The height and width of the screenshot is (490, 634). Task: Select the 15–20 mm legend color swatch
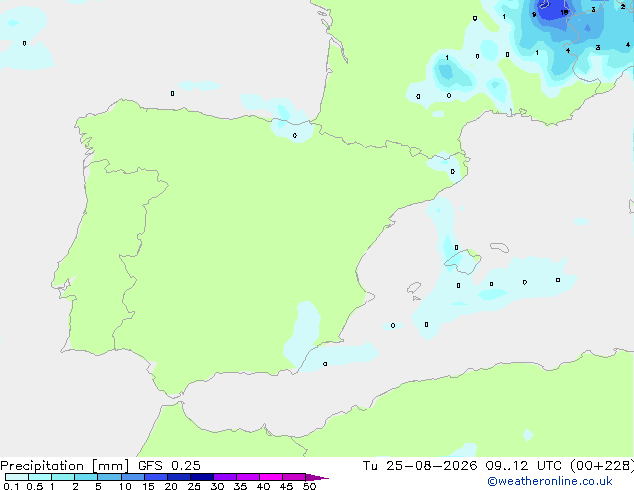point(156,477)
